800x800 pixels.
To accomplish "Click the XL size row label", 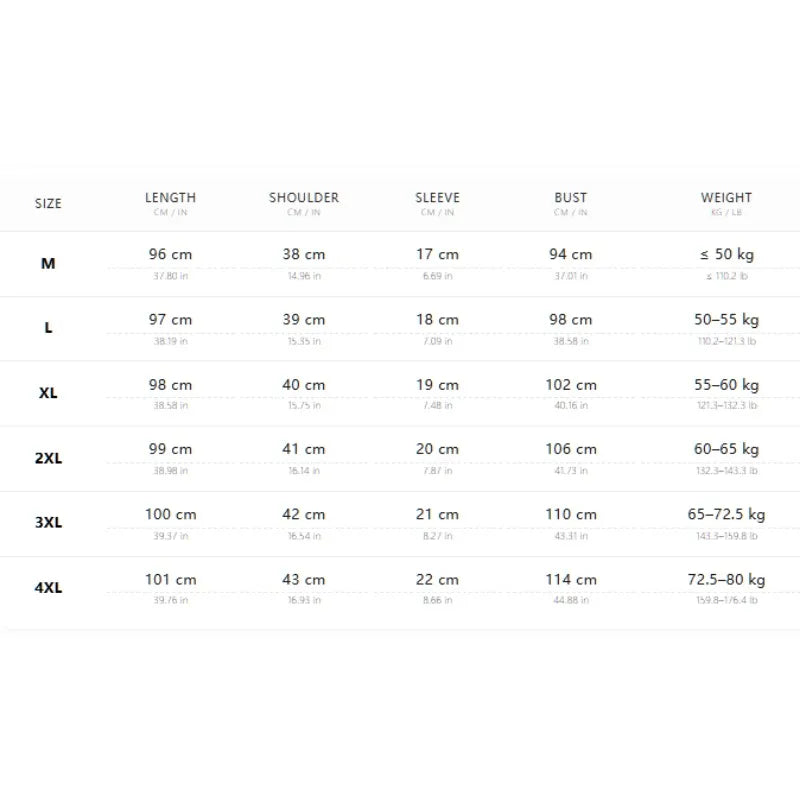I will pyautogui.click(x=48, y=393).
